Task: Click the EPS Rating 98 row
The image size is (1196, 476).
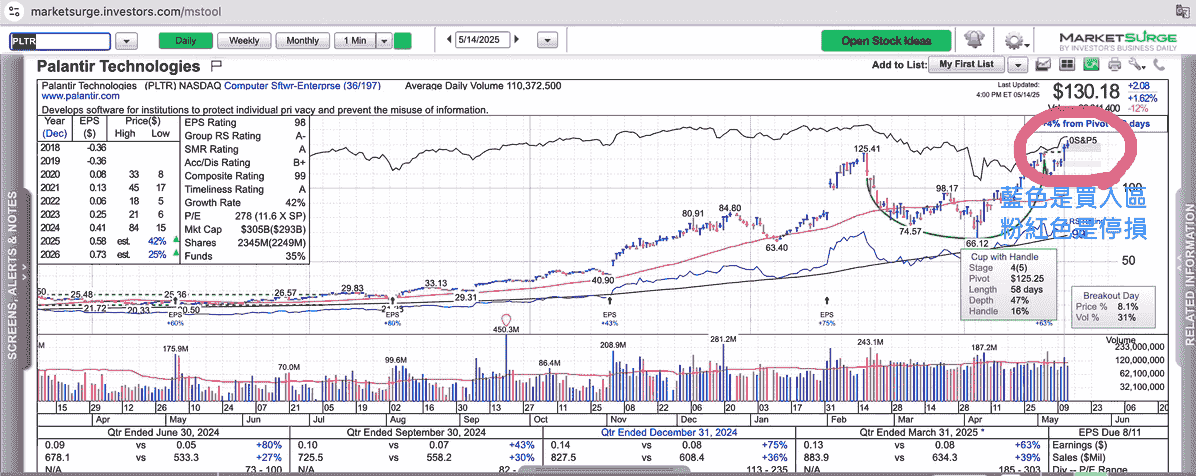Action: click(245, 123)
